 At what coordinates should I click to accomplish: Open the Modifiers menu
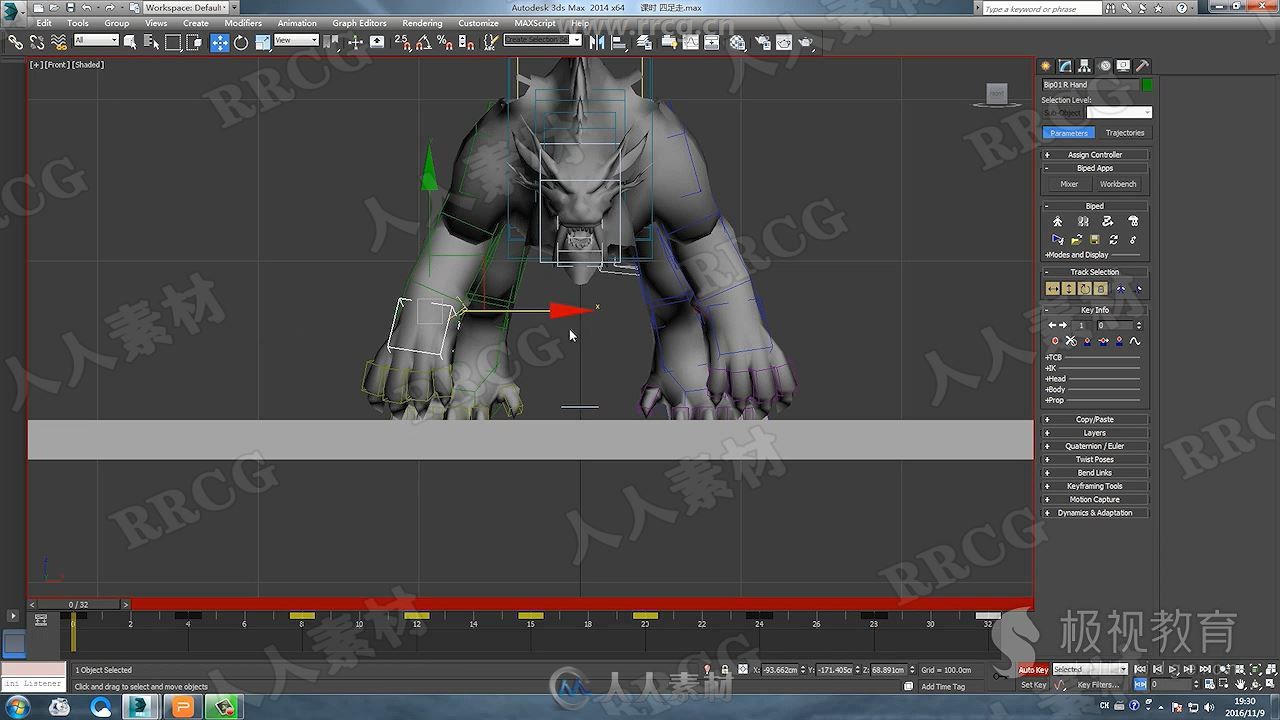click(243, 23)
